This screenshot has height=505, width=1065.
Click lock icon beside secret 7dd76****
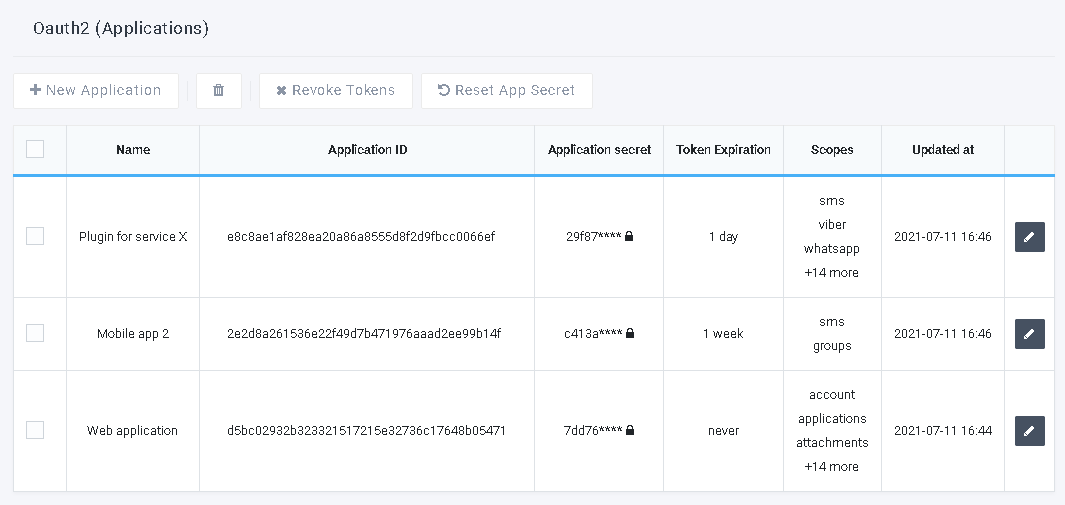tap(630, 430)
